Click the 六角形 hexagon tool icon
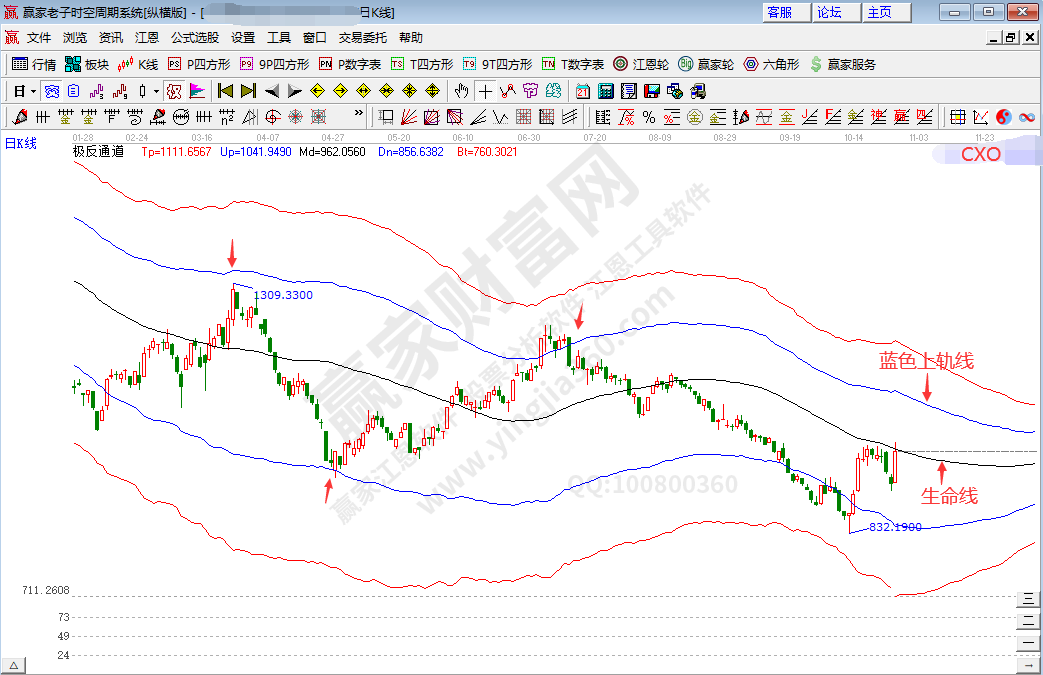1043x675 pixels. [771, 64]
